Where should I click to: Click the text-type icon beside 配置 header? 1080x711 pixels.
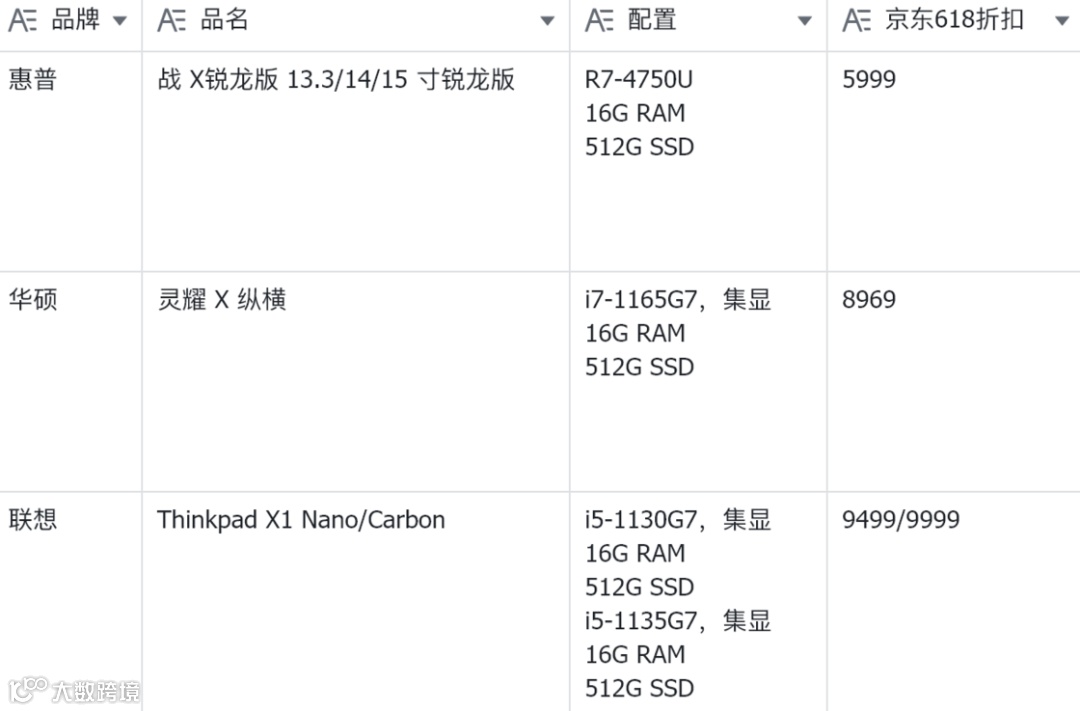pyautogui.click(x=599, y=21)
